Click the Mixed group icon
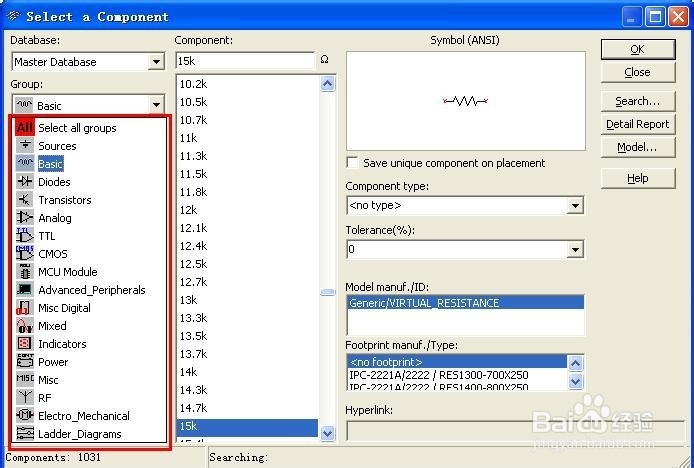Viewport: 694px width, 468px height. tap(25, 326)
